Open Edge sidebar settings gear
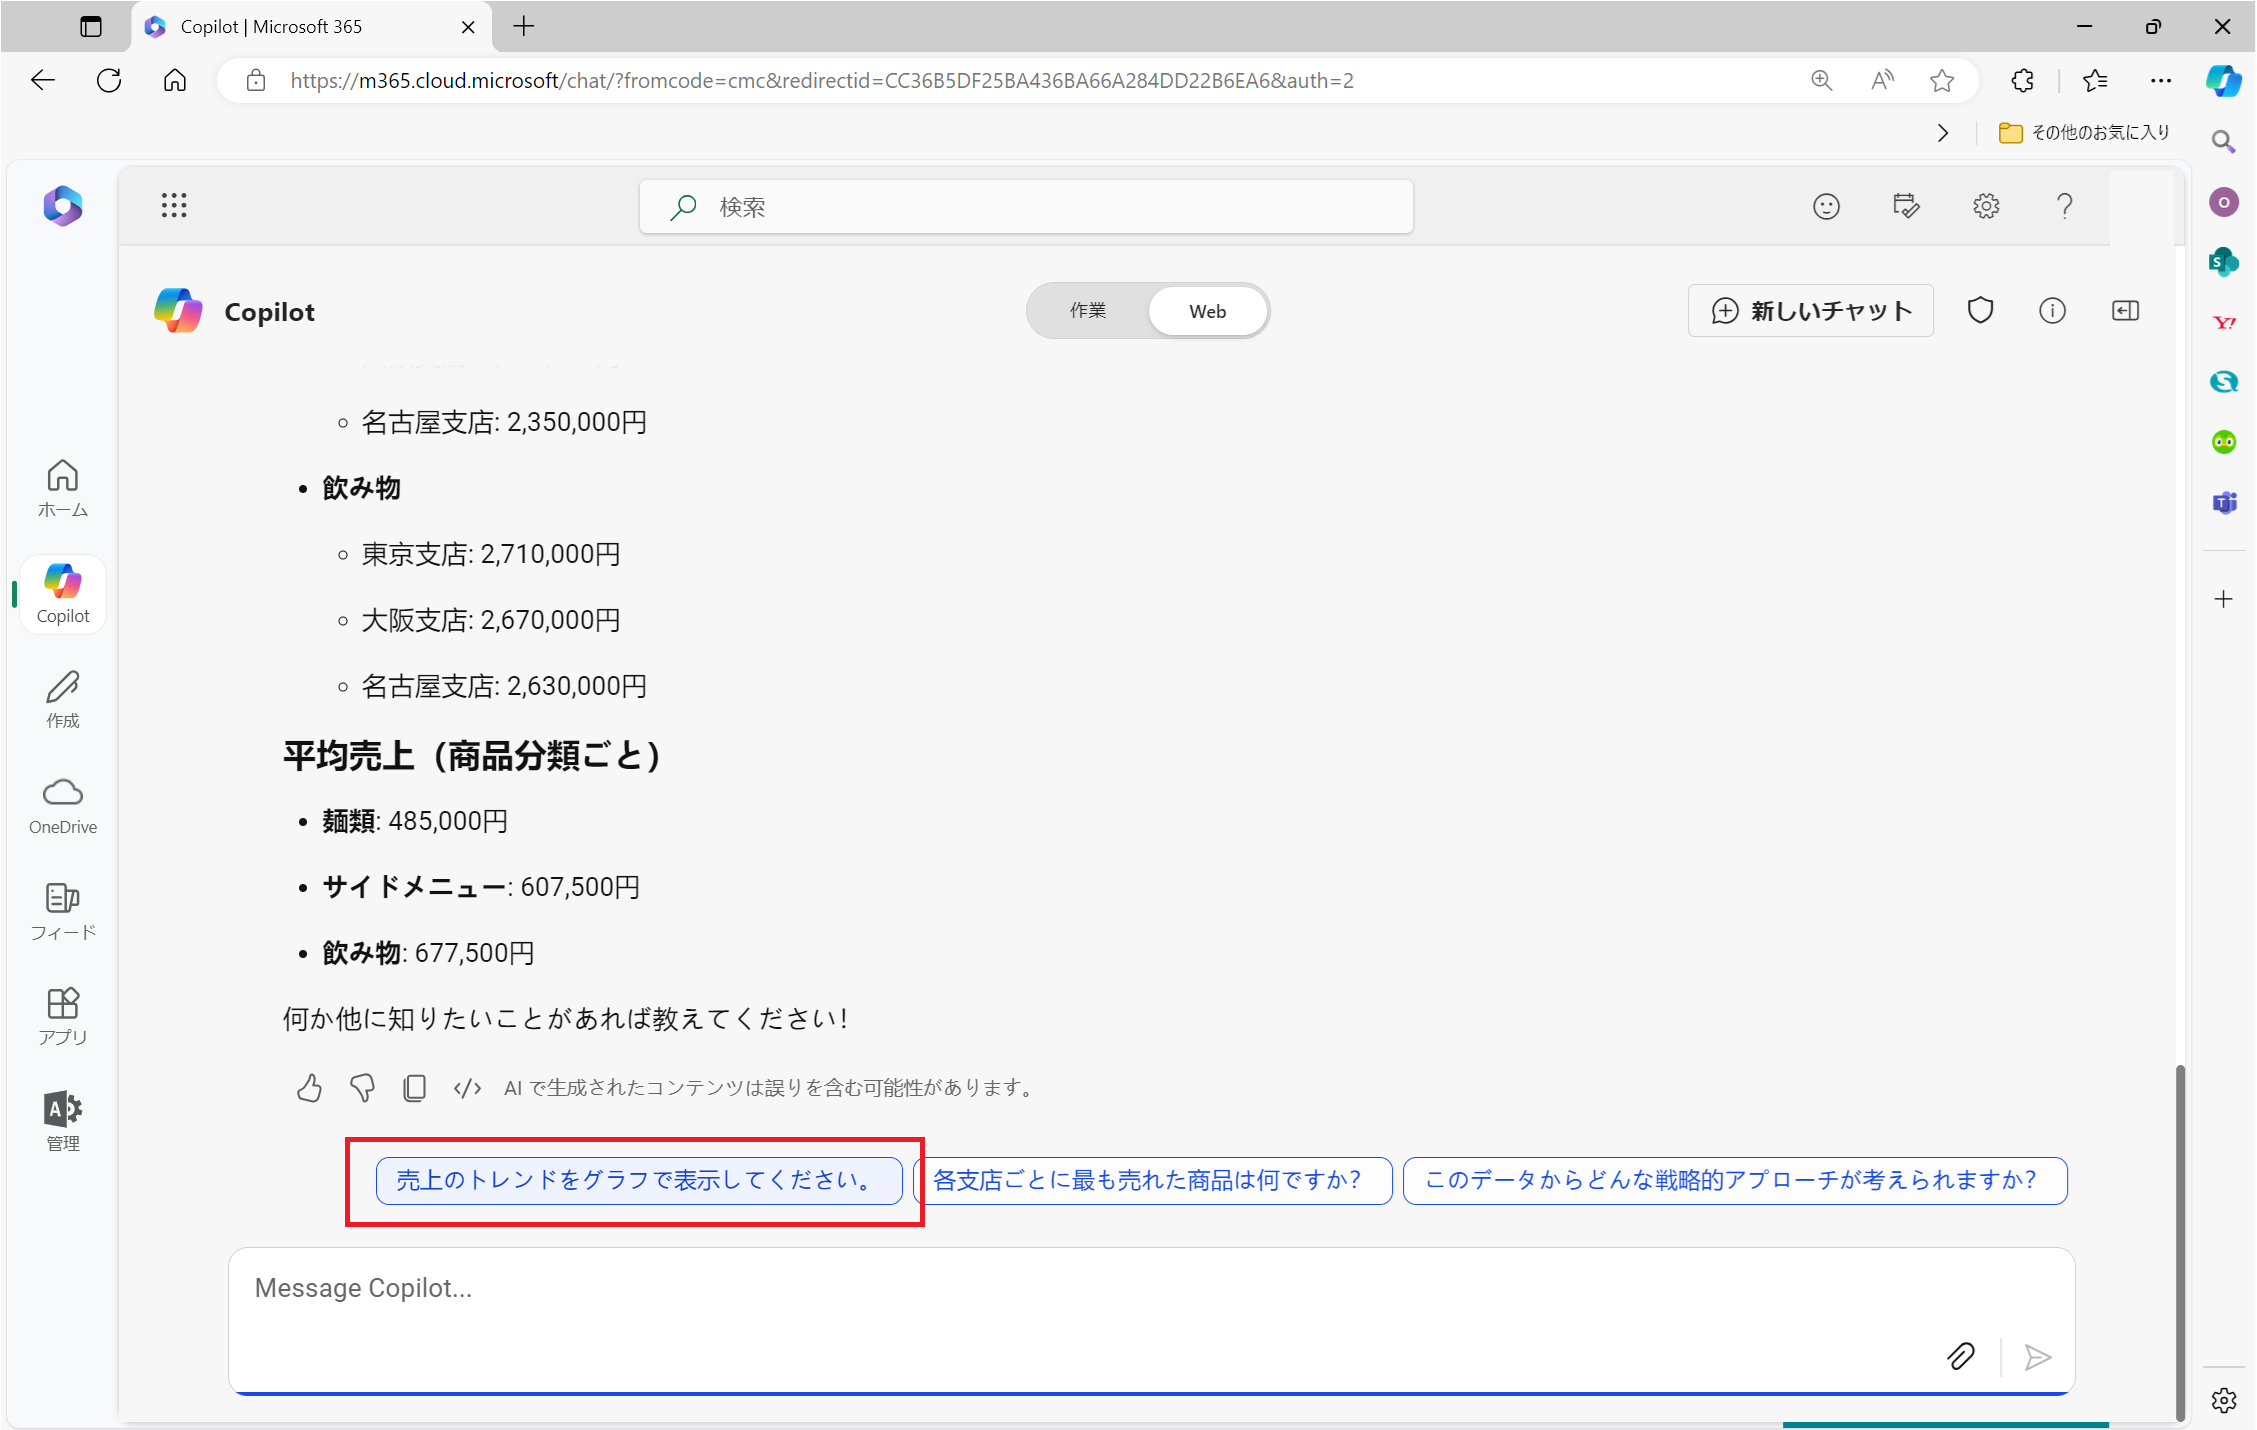Screen dimensions: 2257x1430 [x=2223, y=1400]
